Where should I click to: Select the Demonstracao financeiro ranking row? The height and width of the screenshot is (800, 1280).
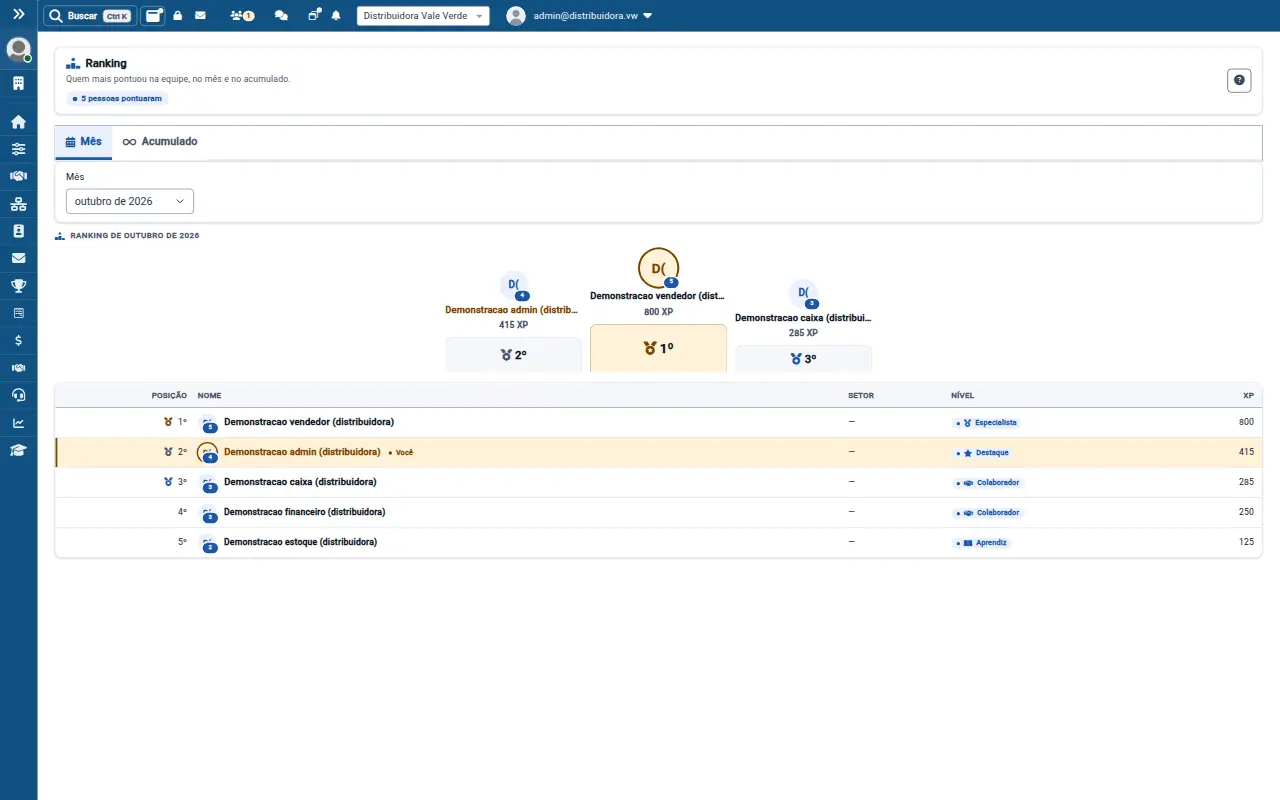point(658,512)
